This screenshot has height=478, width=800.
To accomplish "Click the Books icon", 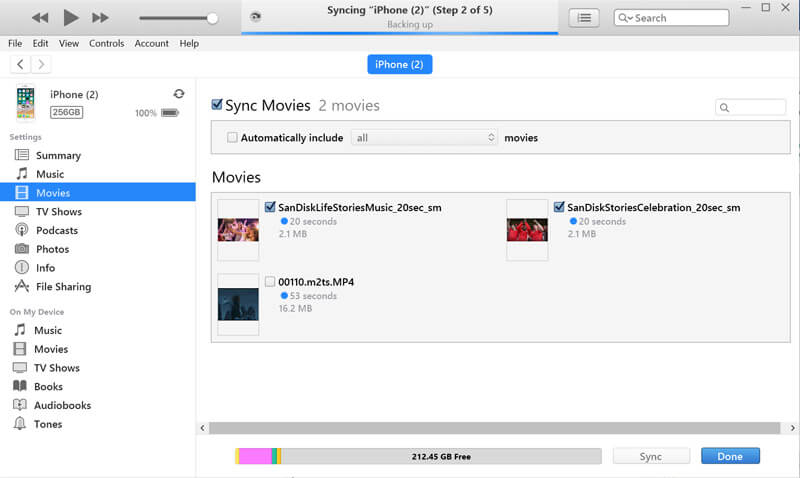I will (20, 386).
